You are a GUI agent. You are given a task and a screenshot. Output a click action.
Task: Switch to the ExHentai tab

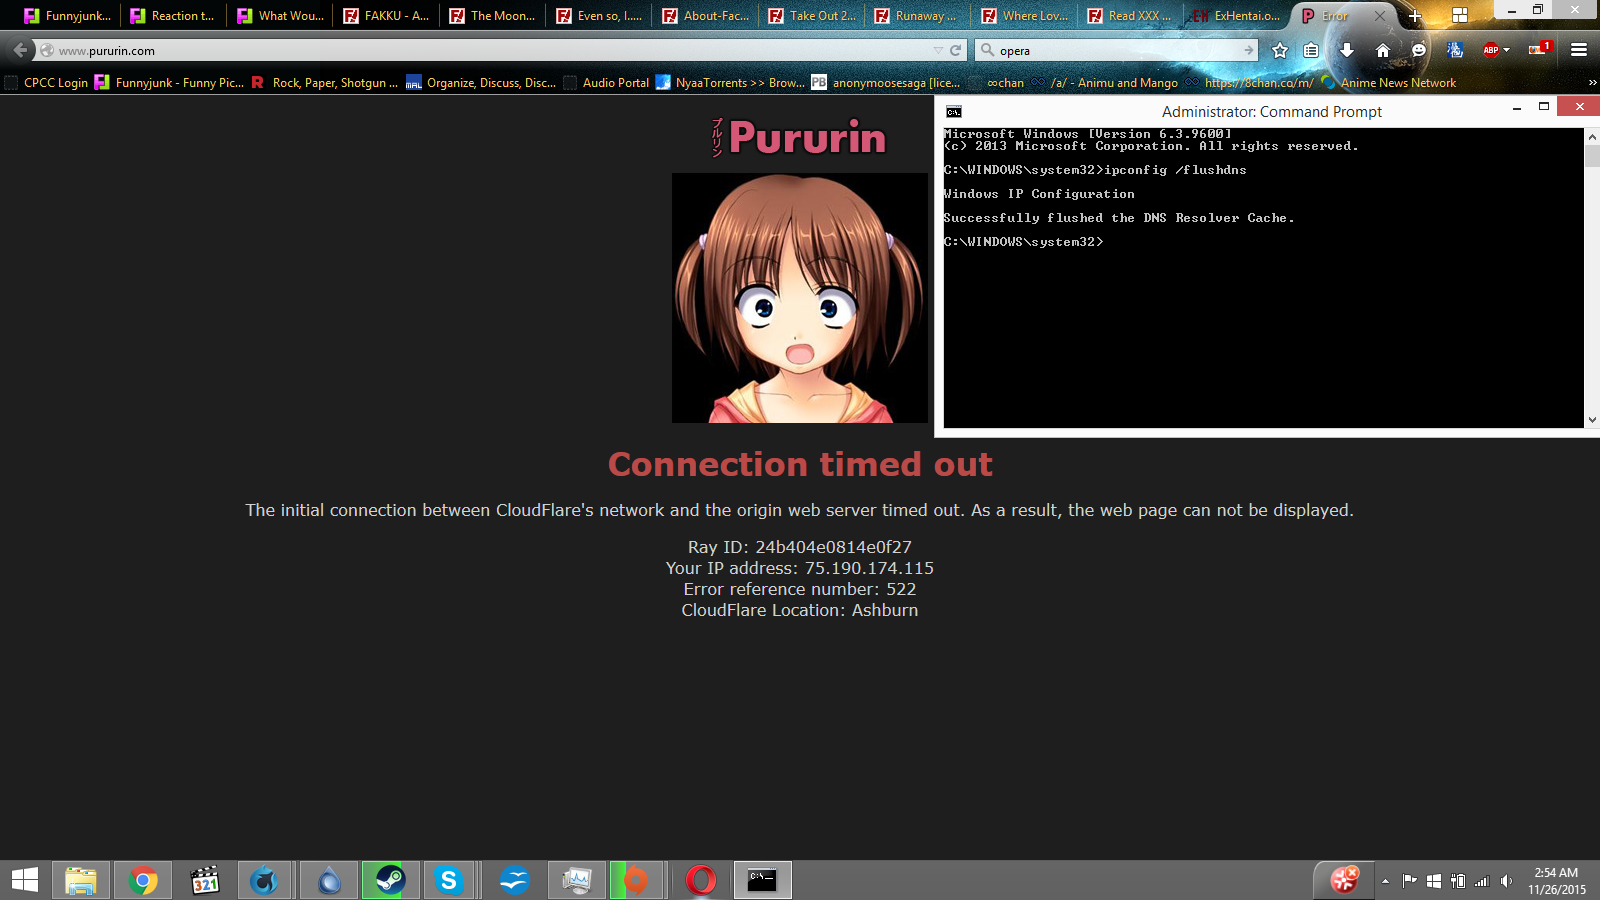1236,16
